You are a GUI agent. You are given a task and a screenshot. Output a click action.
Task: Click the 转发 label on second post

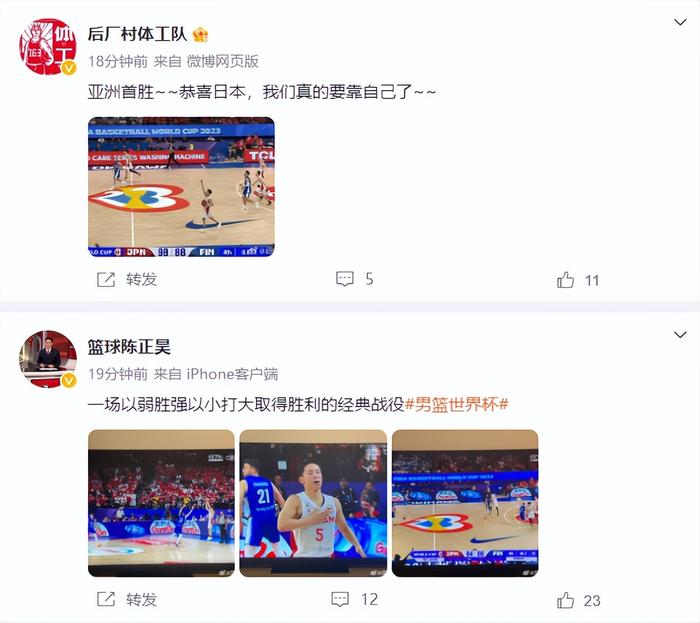pyautogui.click(x=142, y=600)
